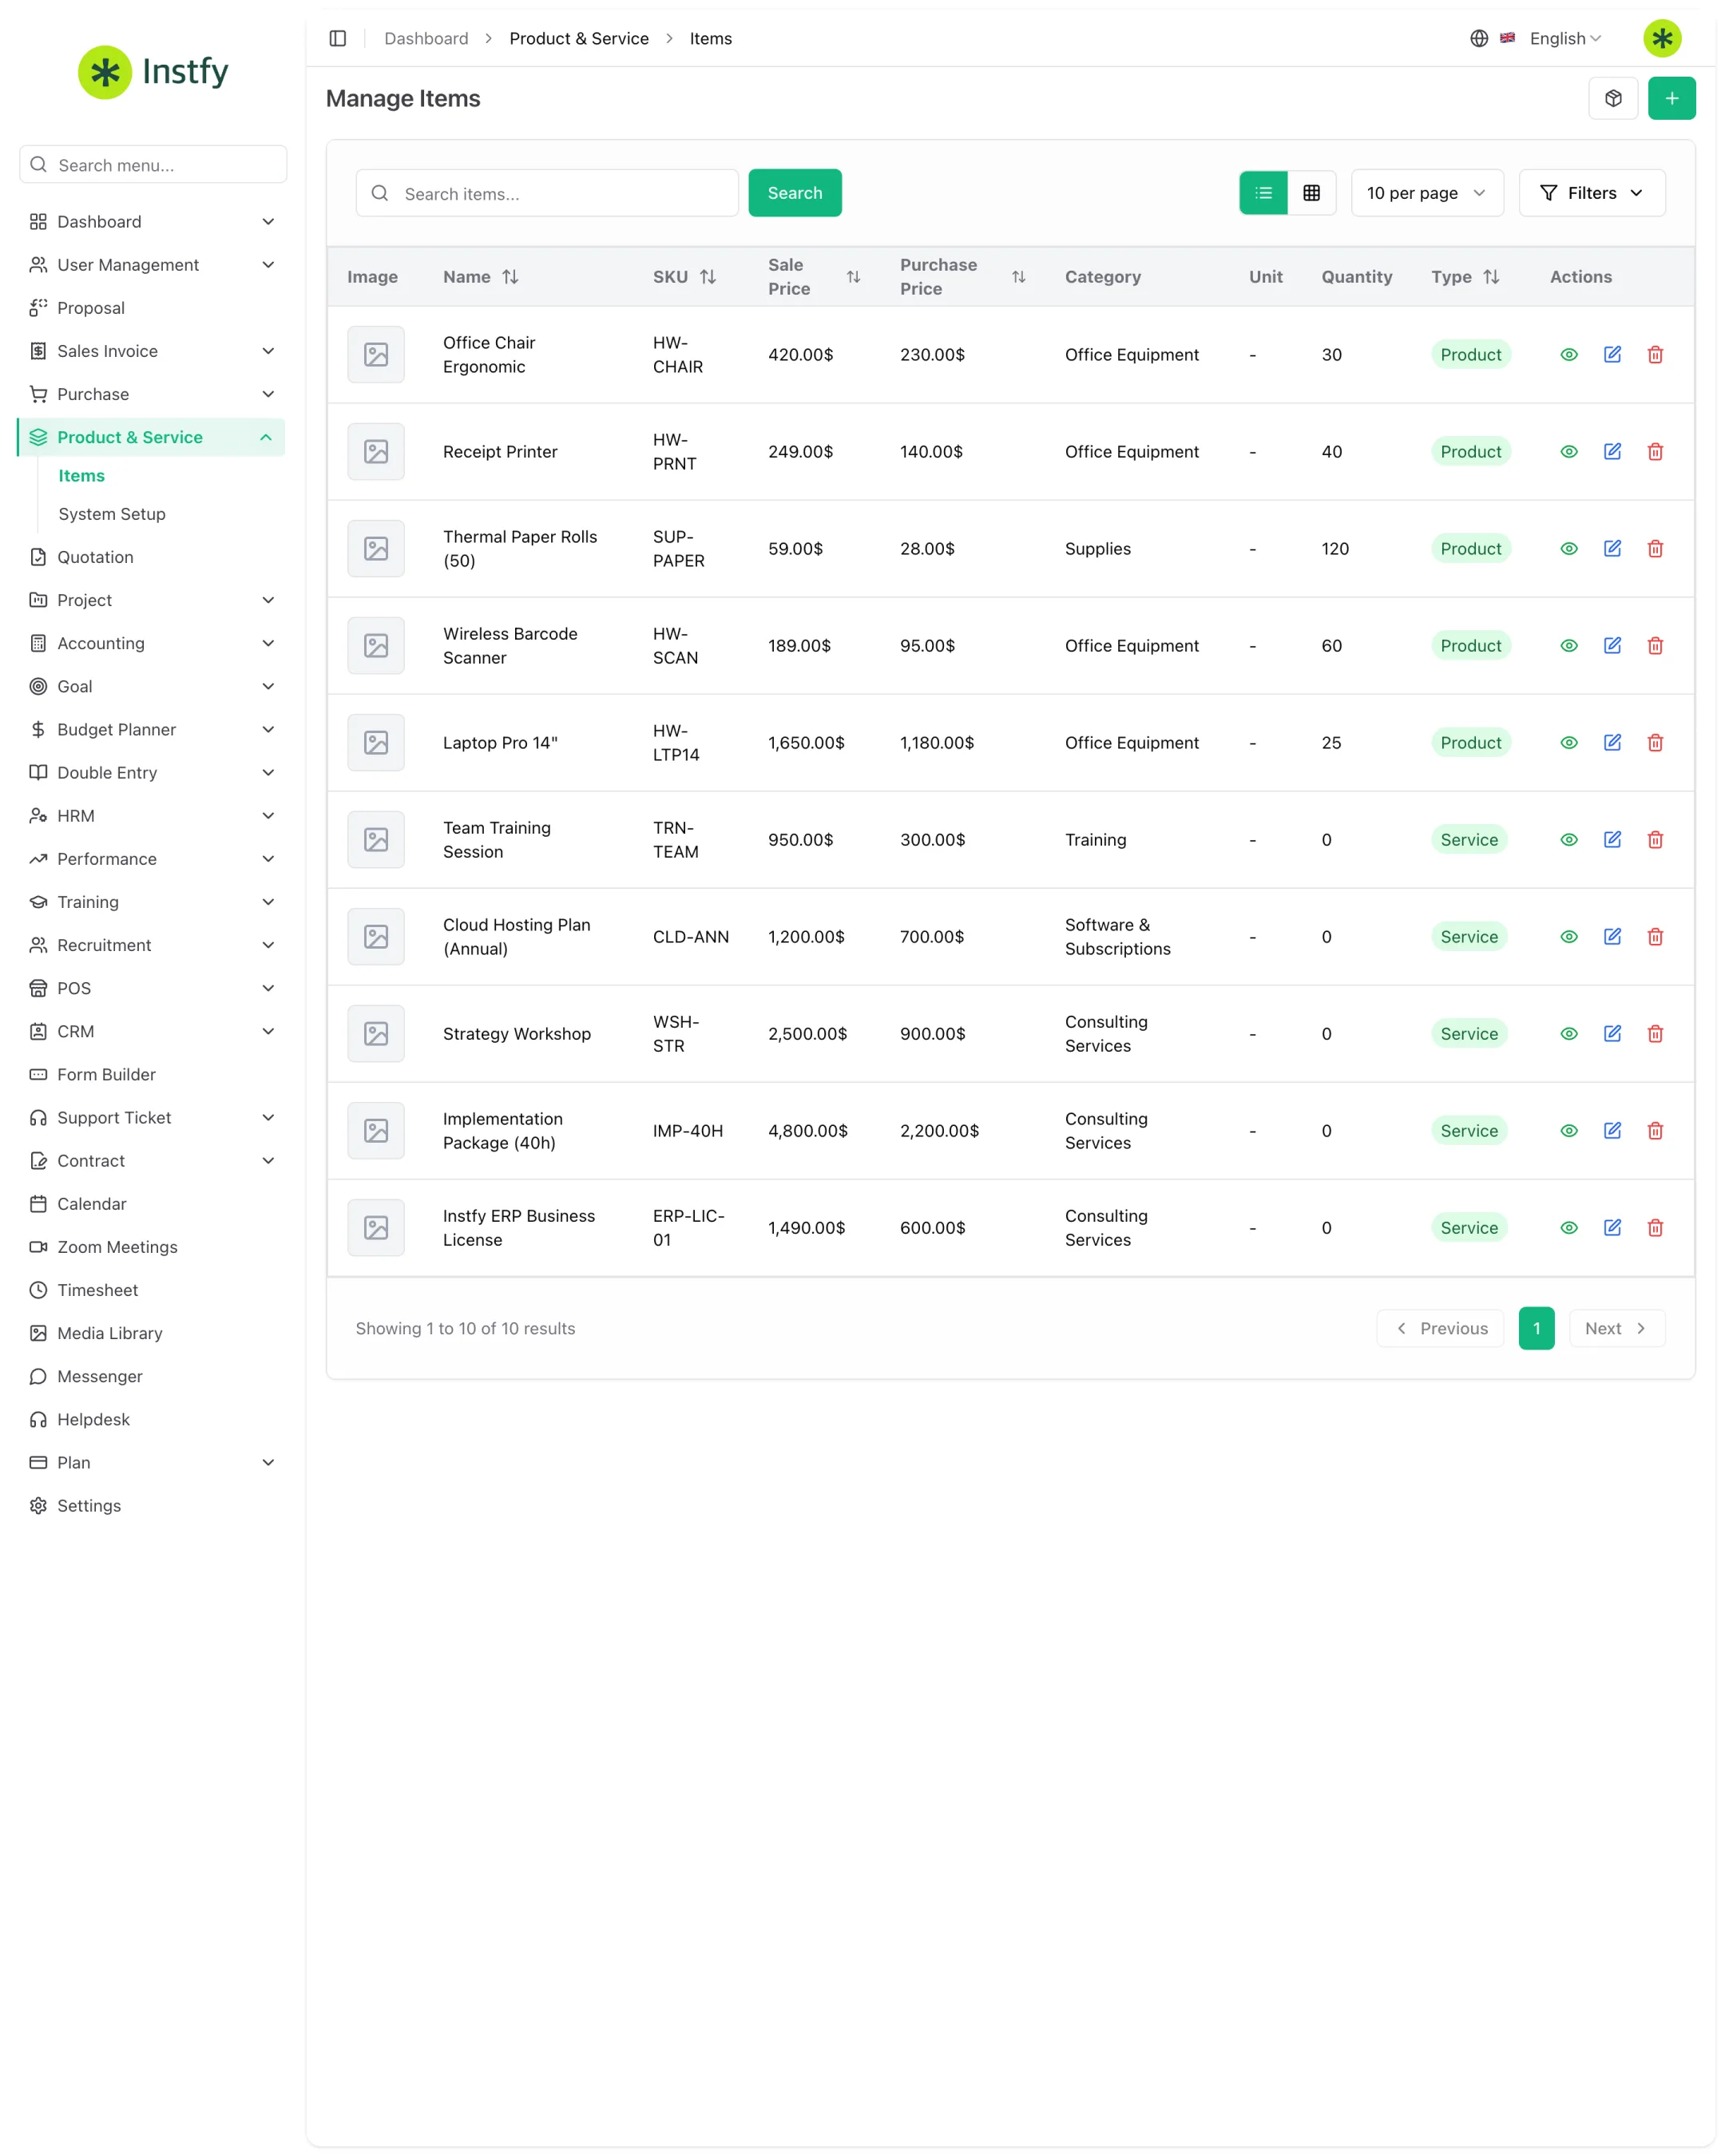Screen dimensions: 1725x2156
Task: Open Dashboard breadcrumb link
Action: coord(426,38)
